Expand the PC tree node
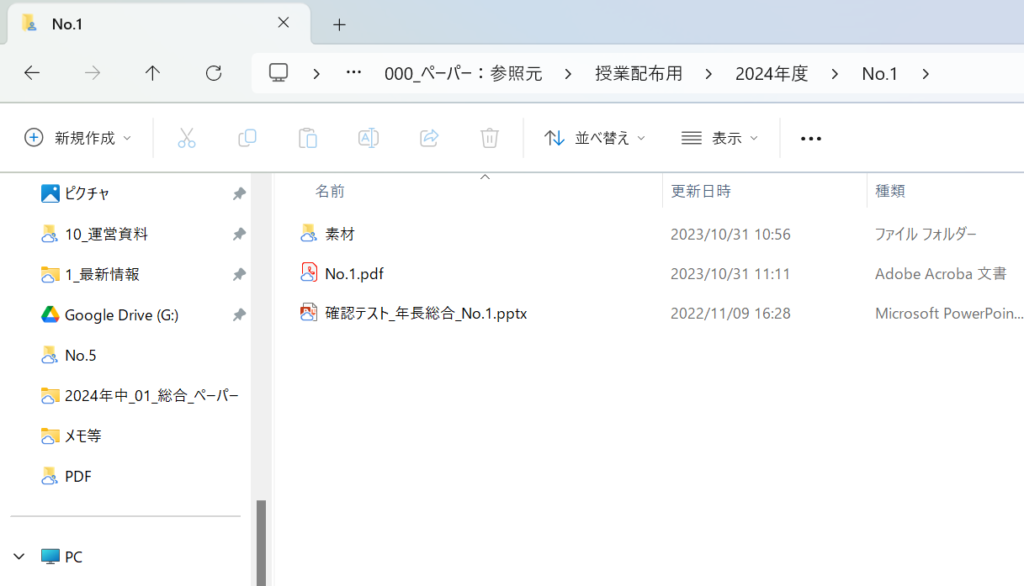This screenshot has width=1024, height=586. pos(20,557)
